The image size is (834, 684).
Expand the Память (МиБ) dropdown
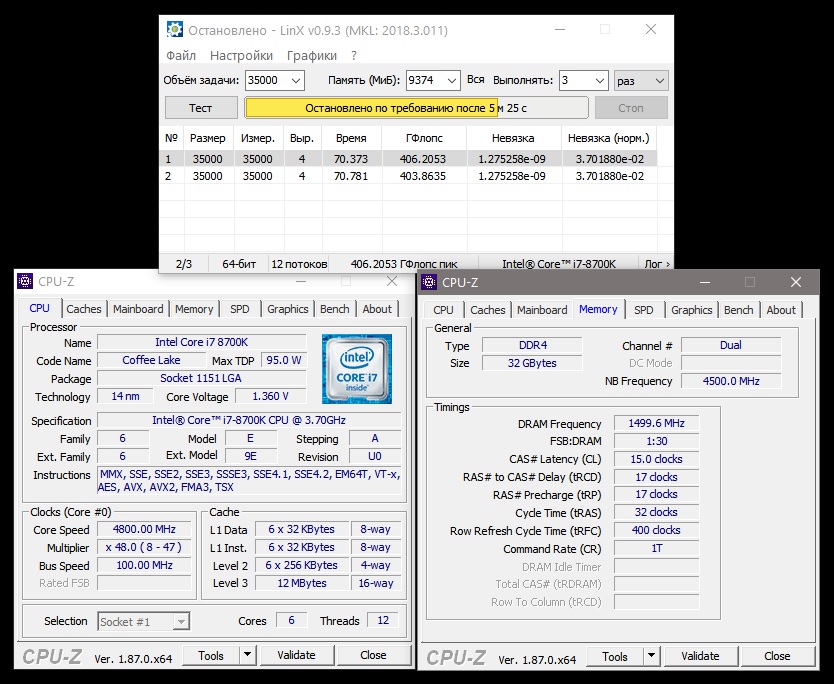[x=452, y=80]
